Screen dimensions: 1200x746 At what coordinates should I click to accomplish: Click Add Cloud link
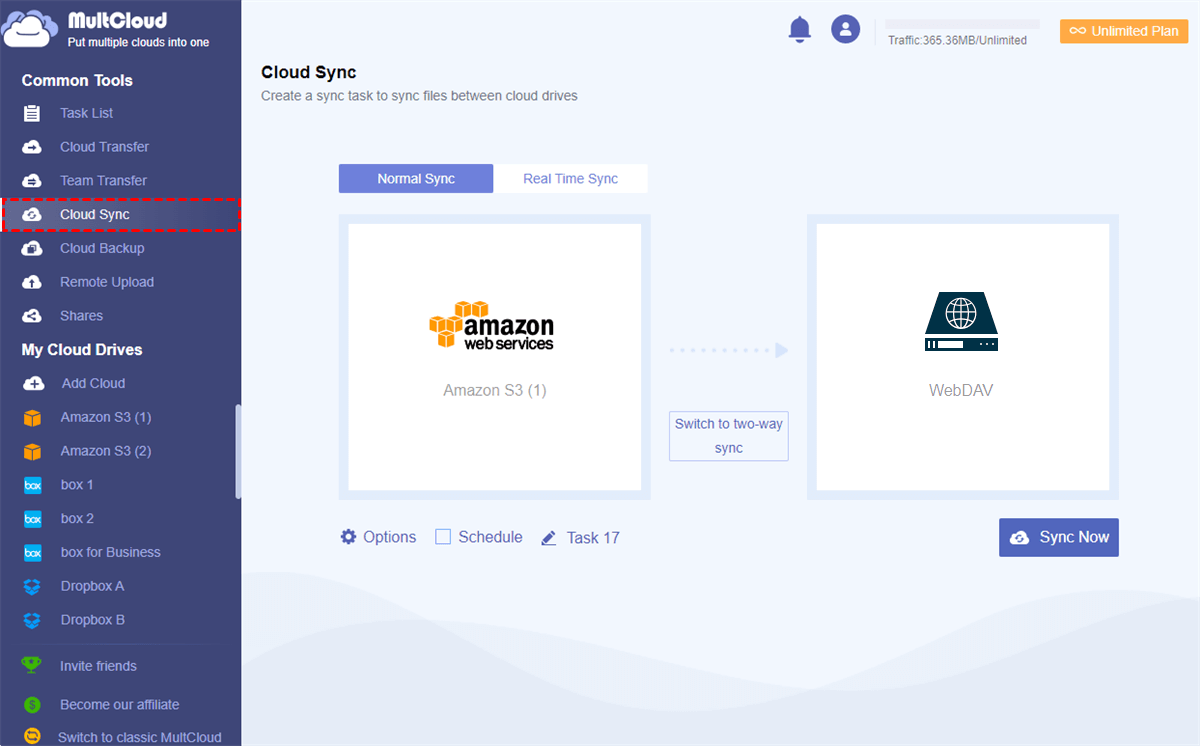tap(93, 383)
